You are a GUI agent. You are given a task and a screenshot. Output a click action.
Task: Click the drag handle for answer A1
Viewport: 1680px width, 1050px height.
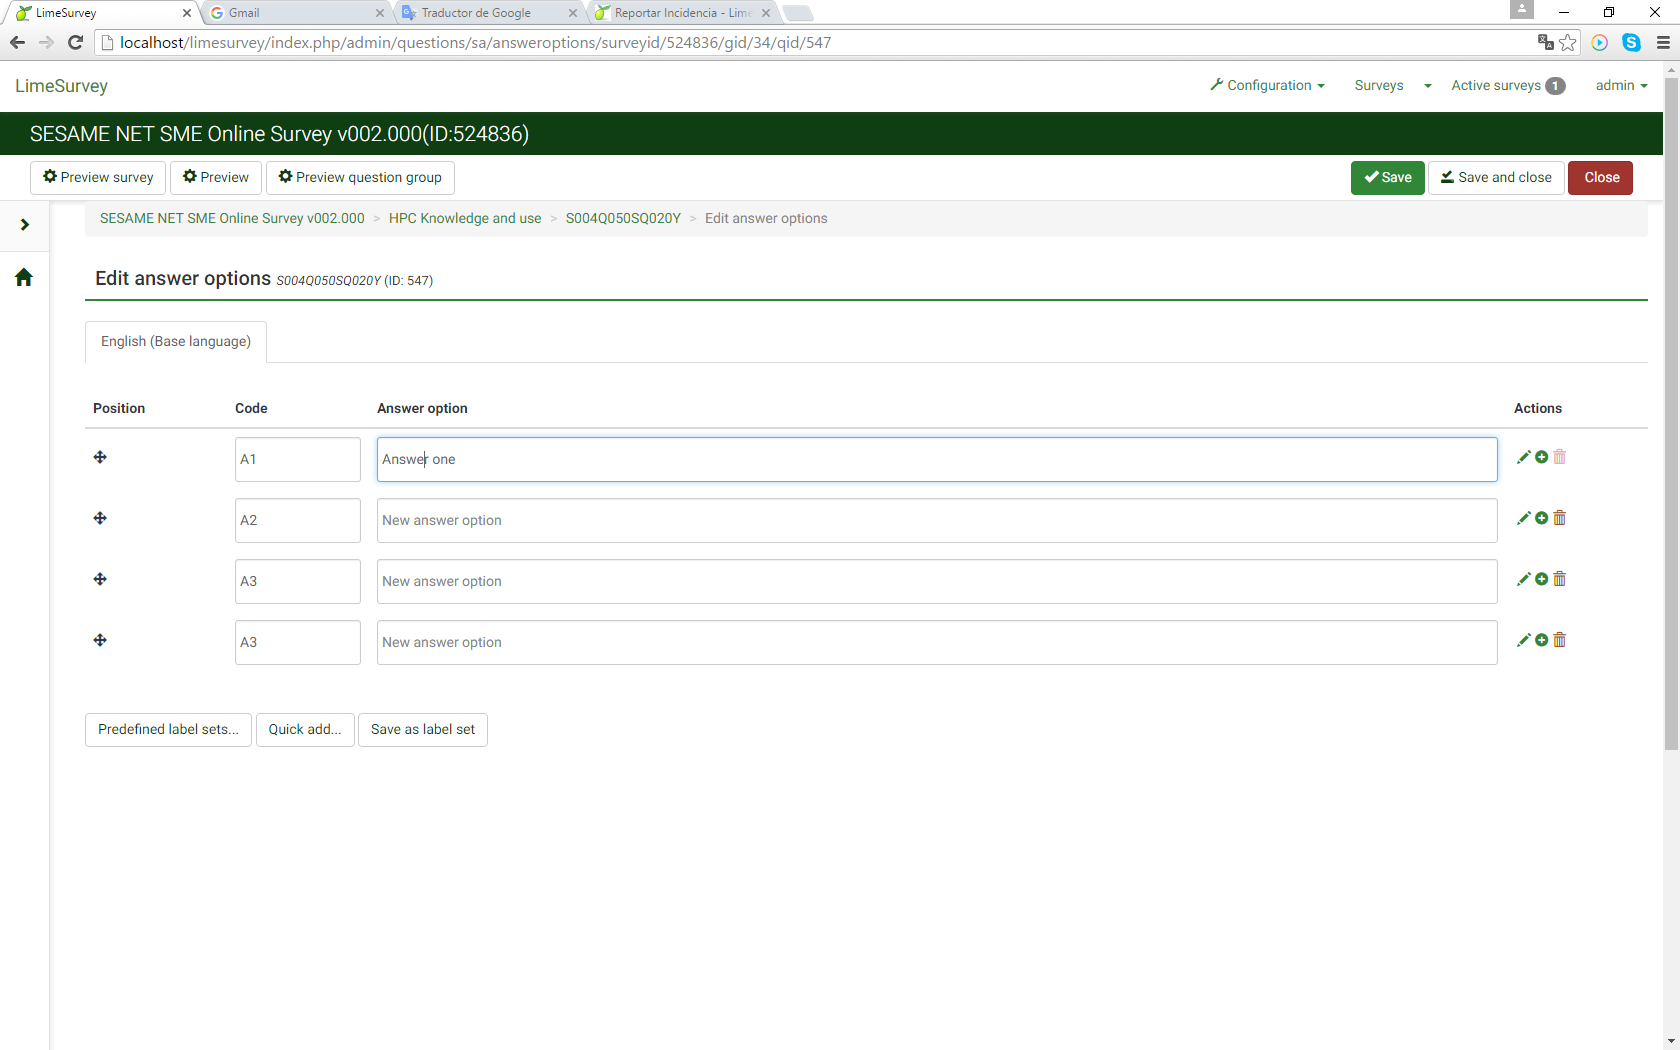[x=100, y=458]
